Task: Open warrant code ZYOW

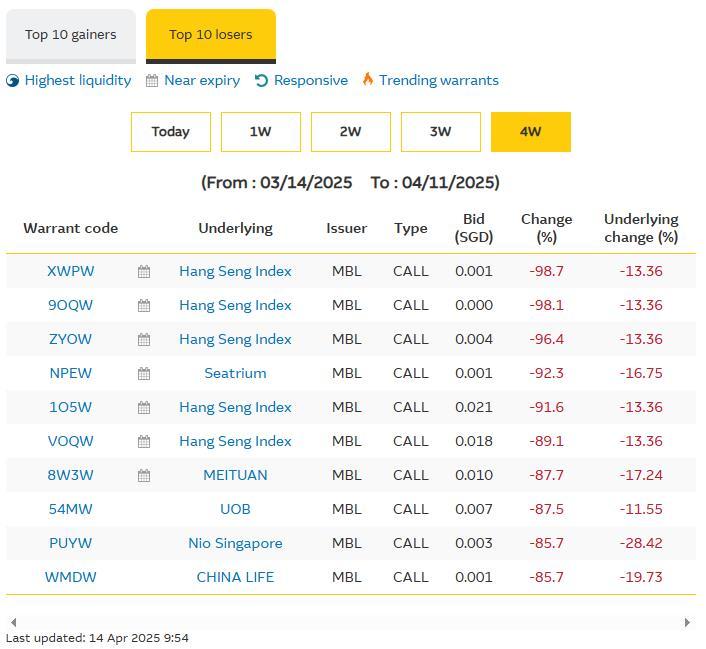Action: 71,340
